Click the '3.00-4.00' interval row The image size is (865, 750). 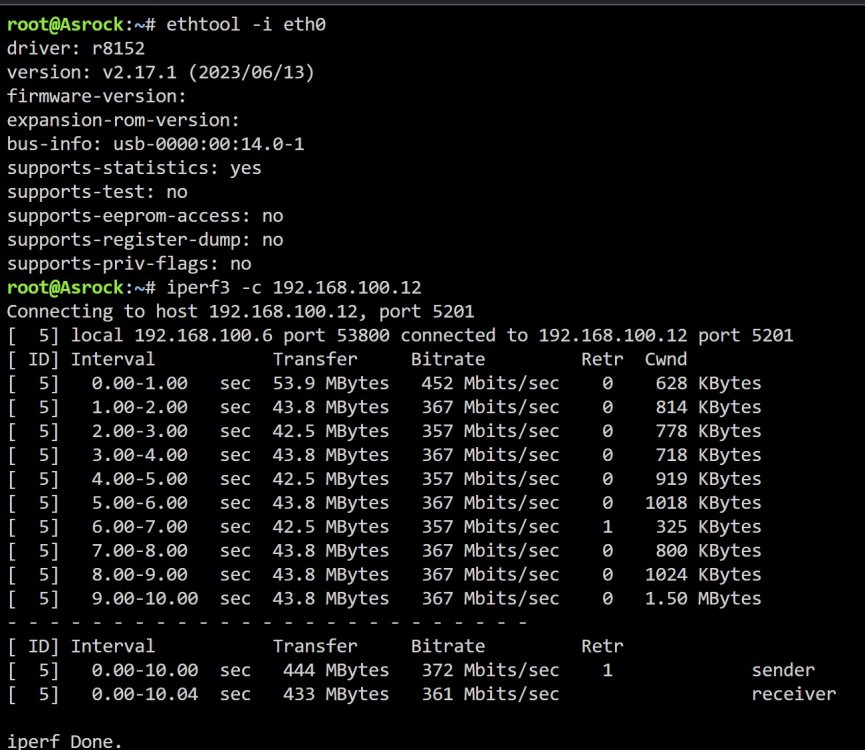click(x=385, y=455)
